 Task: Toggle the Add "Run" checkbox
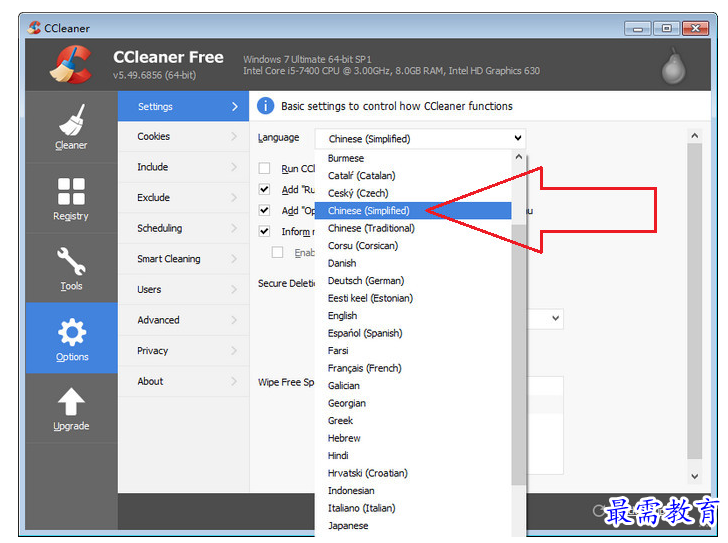(x=264, y=189)
